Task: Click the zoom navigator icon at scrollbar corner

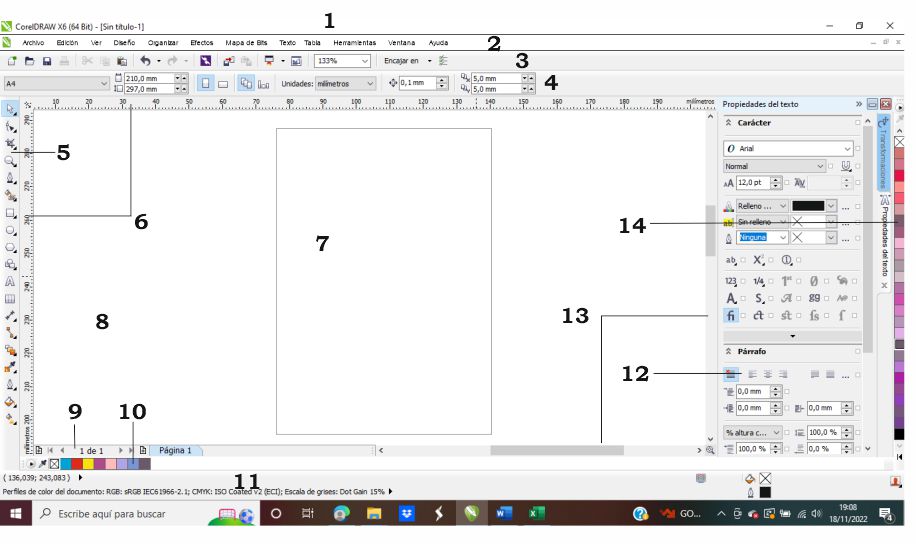Action: [x=710, y=451]
